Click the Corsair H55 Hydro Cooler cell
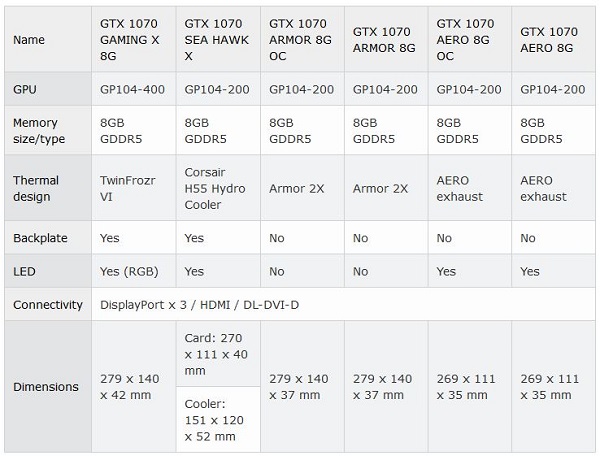Screen dimensions: 600x460 218,188
